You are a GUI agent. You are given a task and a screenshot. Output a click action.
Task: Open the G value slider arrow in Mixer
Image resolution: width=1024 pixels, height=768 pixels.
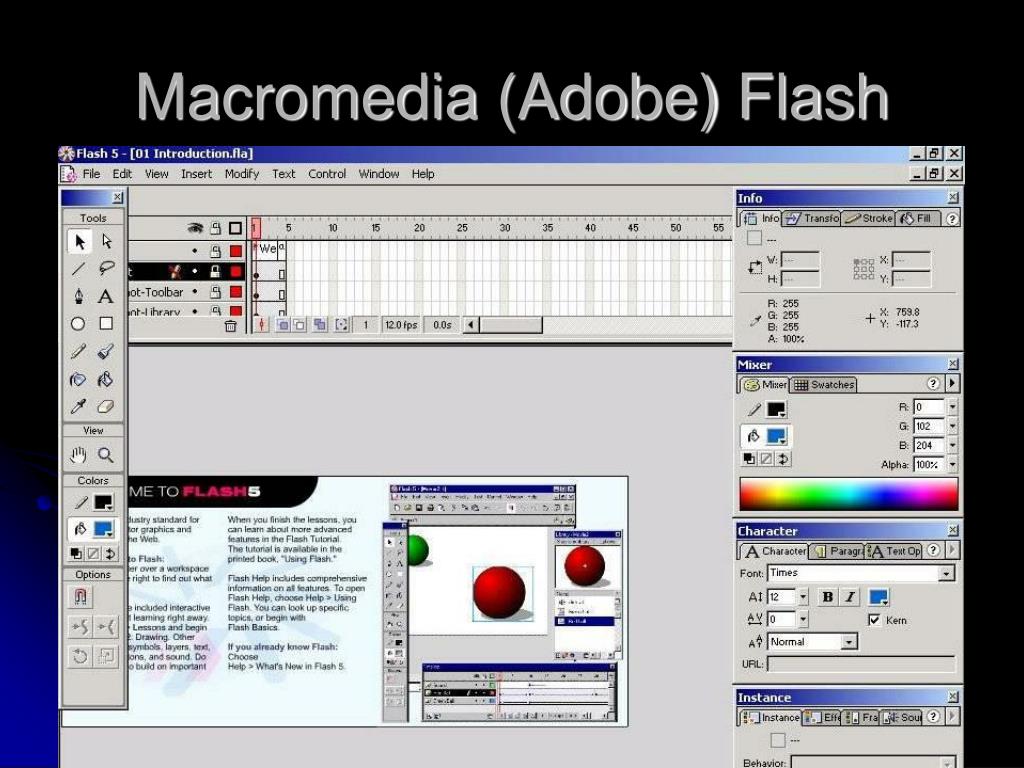(952, 426)
